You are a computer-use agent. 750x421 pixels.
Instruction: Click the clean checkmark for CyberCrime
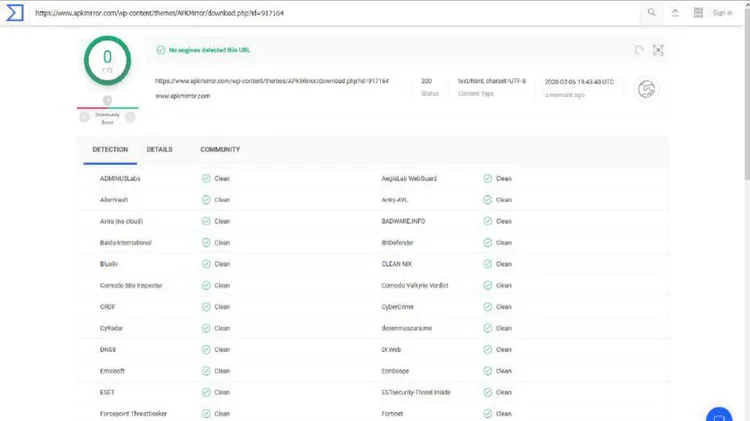[487, 307]
